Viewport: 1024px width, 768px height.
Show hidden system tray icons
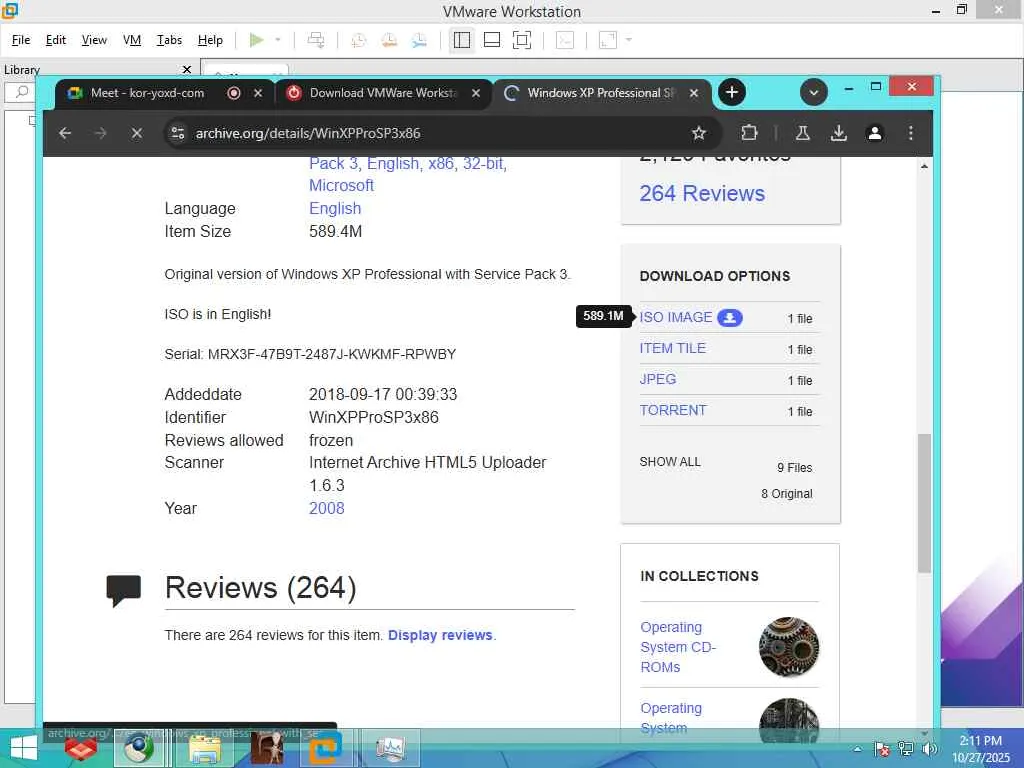click(857, 749)
